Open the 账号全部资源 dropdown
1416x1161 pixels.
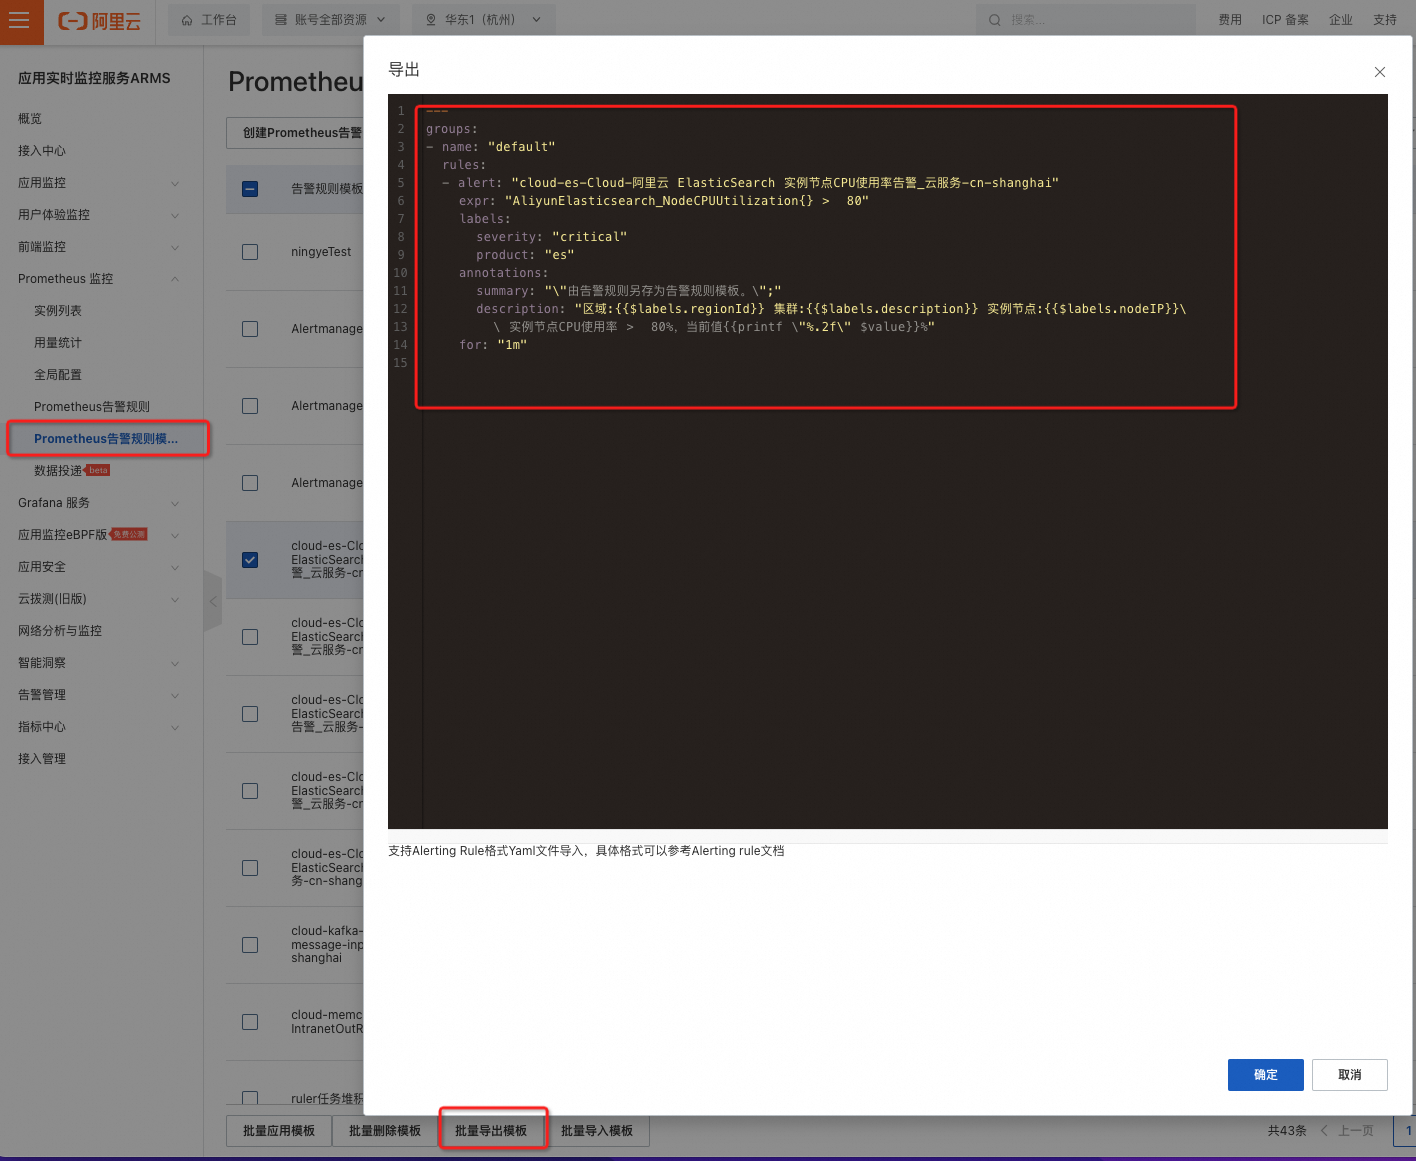(x=331, y=20)
